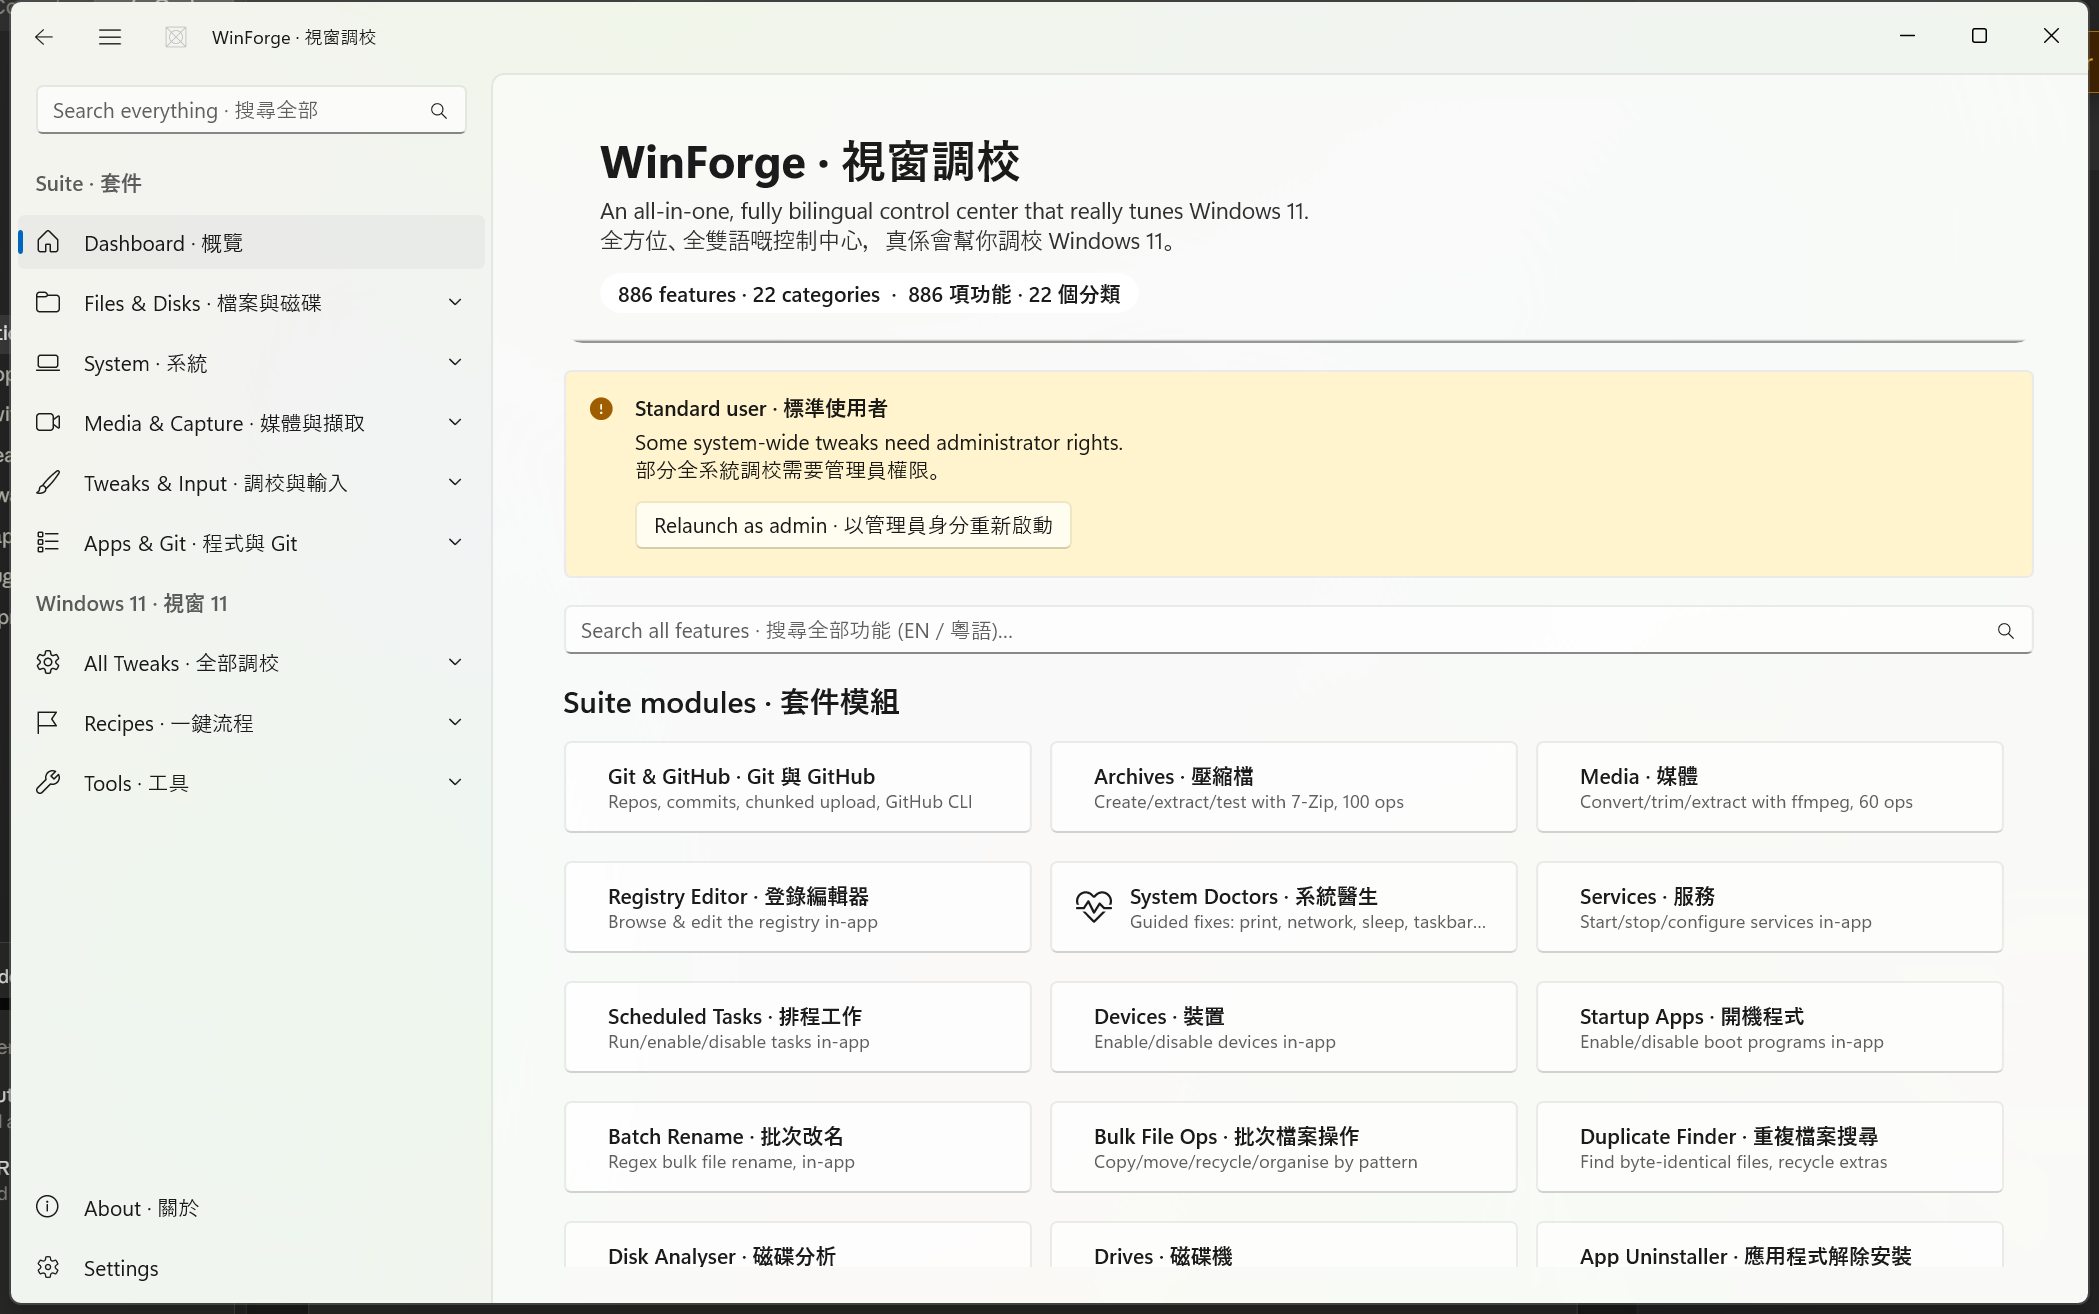The height and width of the screenshot is (1314, 2099).
Task: Click the All Tweaks gear icon
Action: [x=48, y=663]
